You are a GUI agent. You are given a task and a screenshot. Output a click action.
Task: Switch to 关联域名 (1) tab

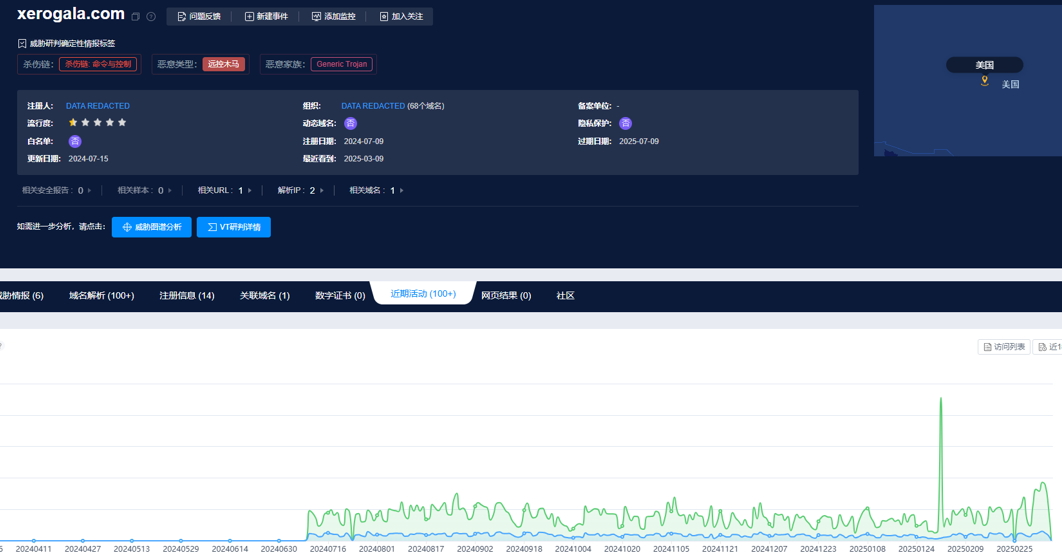click(265, 295)
